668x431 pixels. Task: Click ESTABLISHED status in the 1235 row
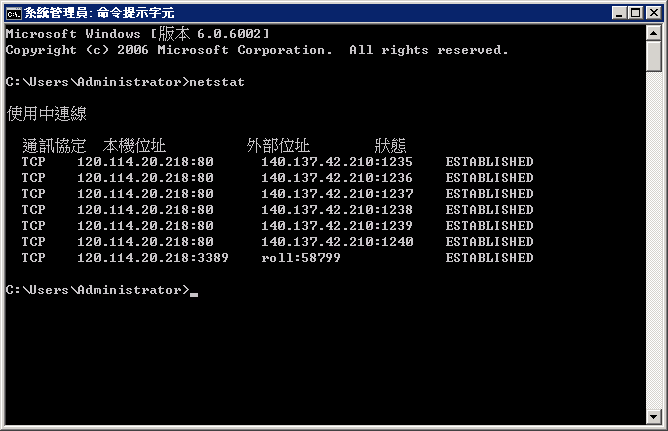[489, 162]
